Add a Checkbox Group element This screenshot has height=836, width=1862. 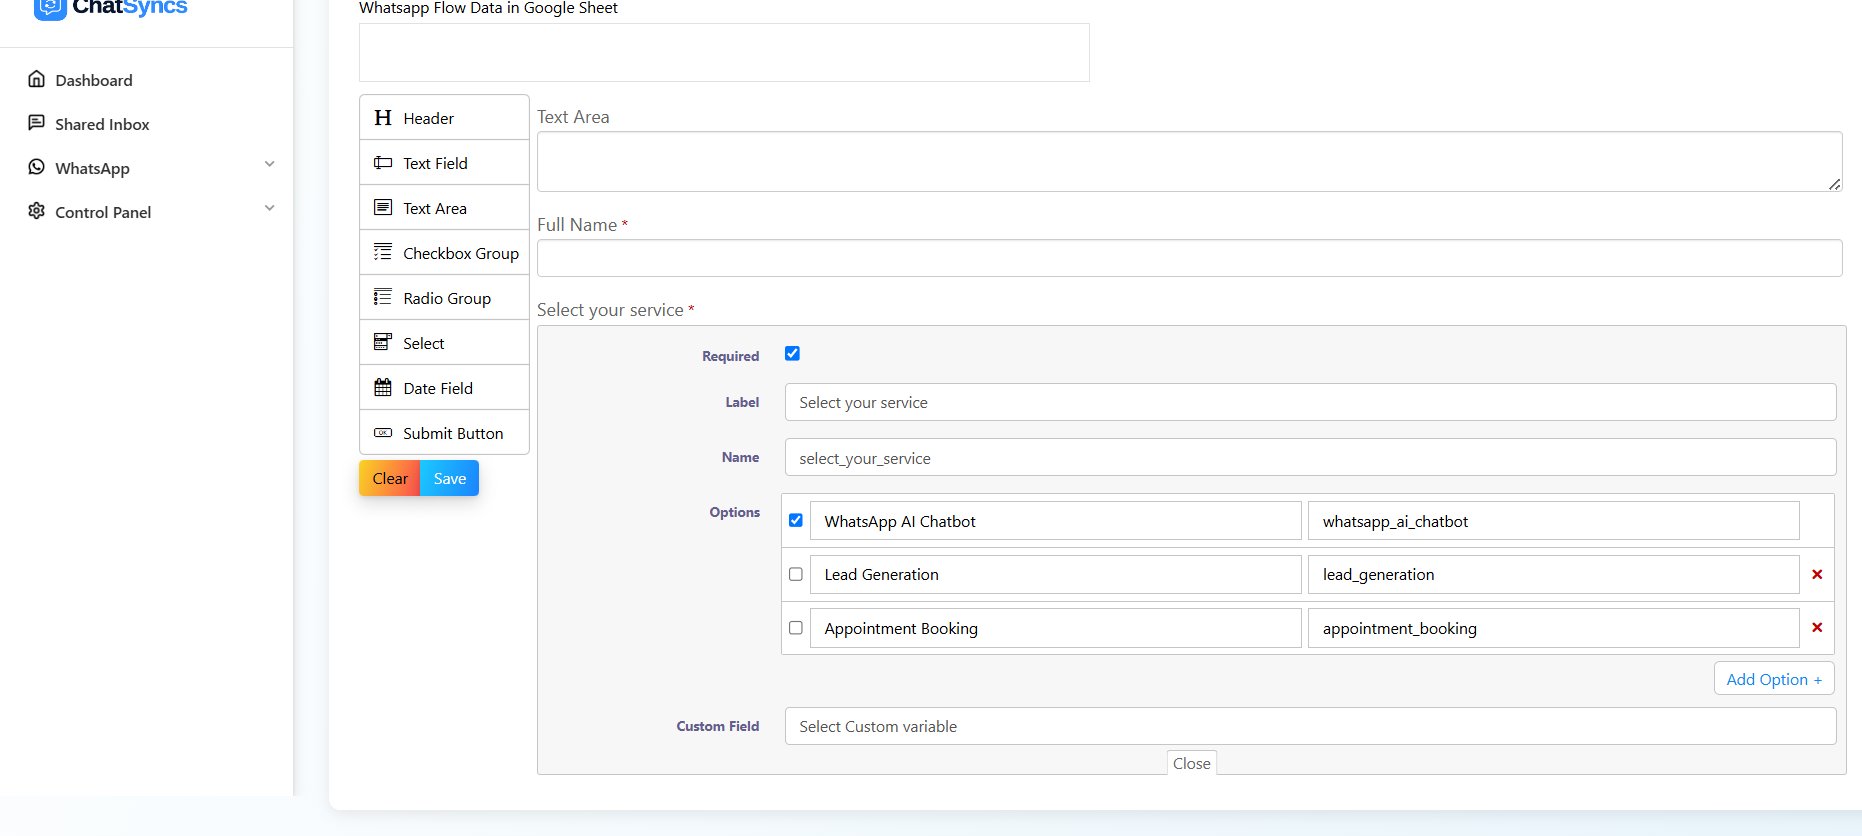pos(444,253)
